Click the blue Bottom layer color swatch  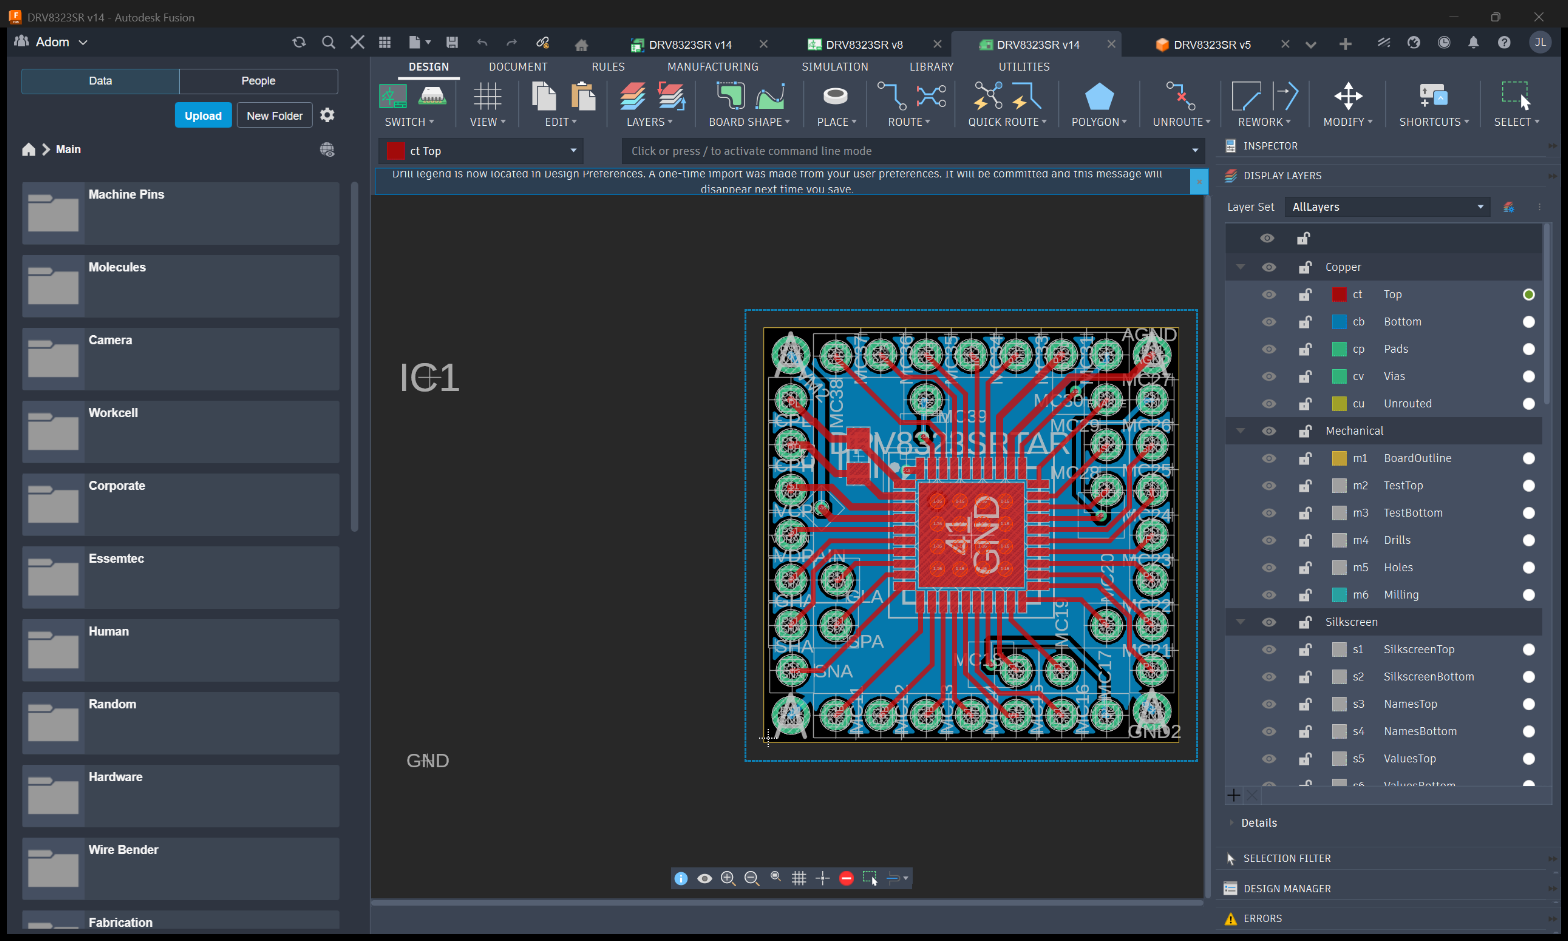(1340, 322)
